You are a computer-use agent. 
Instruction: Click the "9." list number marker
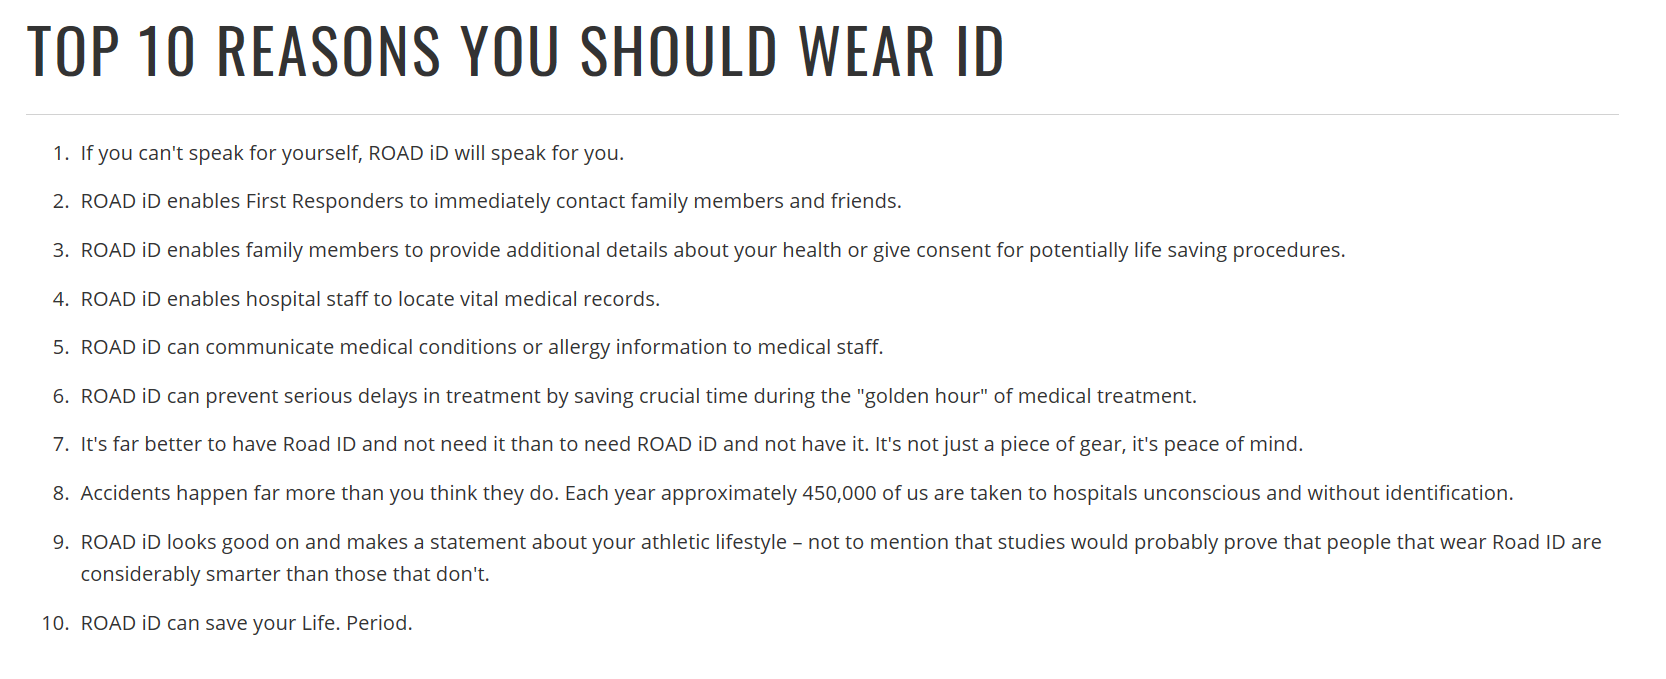(x=61, y=542)
